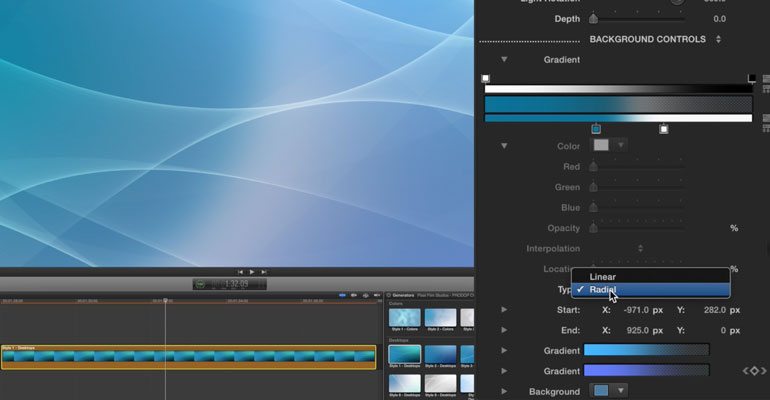Toggle the solo headphones icon above timeline
Viewport: 770px width, 400px height.
click(365, 295)
